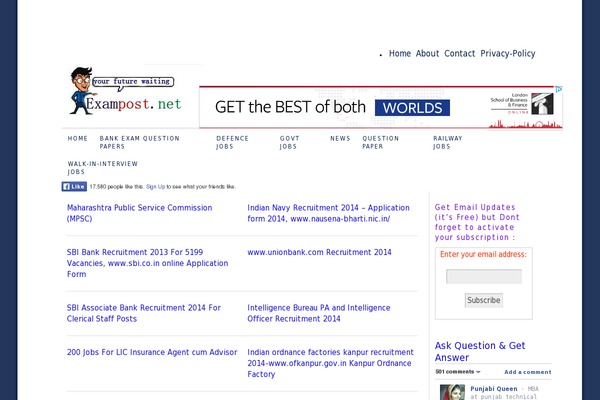
Task: Open the London School of Business banner ad
Action: coord(381,107)
